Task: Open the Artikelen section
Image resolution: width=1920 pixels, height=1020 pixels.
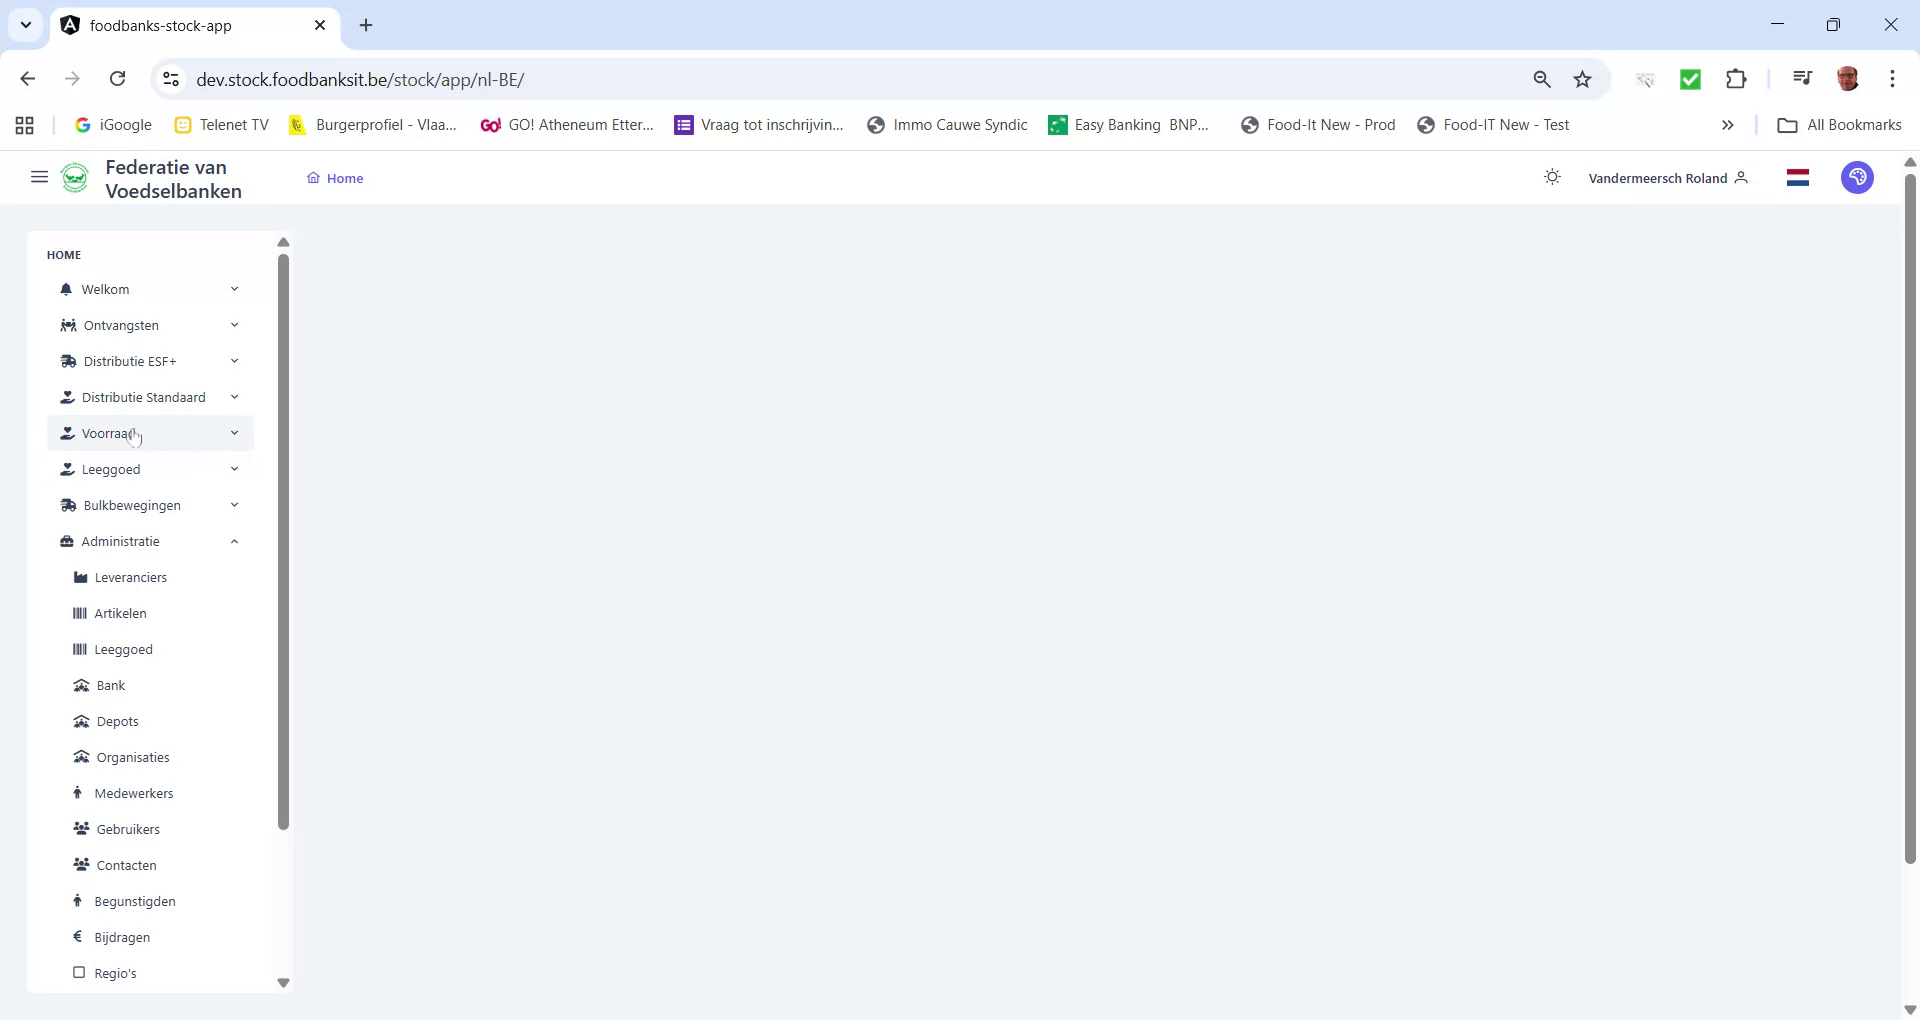Action: coord(121,613)
